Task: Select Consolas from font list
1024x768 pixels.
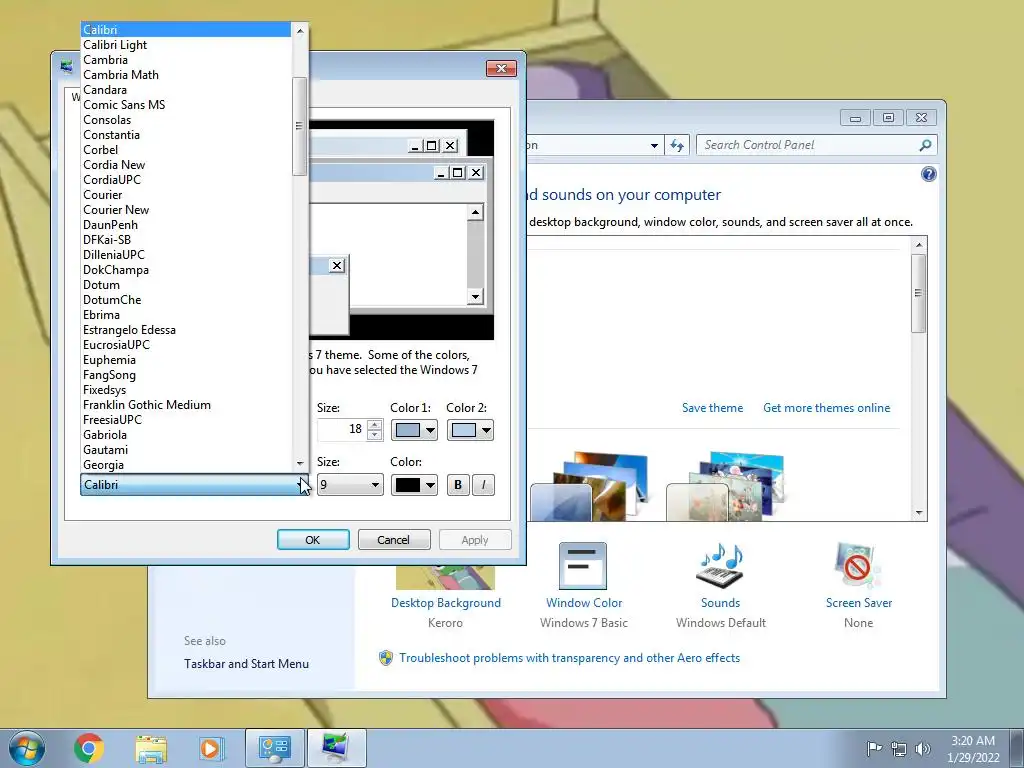Action: coord(185,120)
